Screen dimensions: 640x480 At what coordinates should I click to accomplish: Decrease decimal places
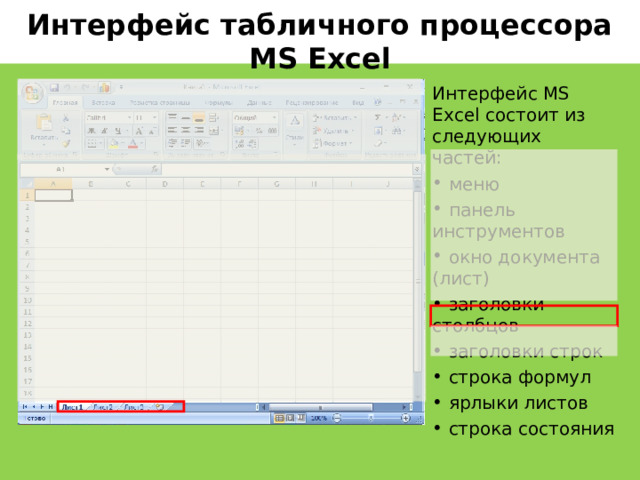point(253,143)
